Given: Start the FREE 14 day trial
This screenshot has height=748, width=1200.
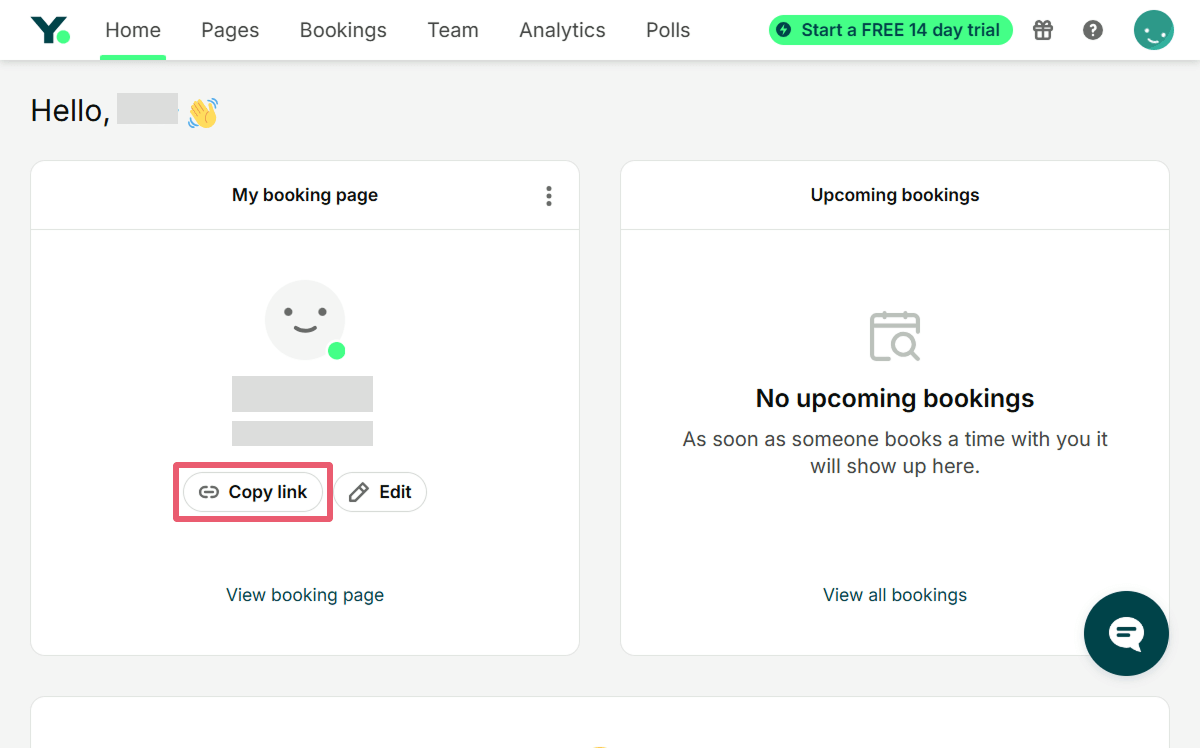Looking at the screenshot, I should pyautogui.click(x=890, y=30).
